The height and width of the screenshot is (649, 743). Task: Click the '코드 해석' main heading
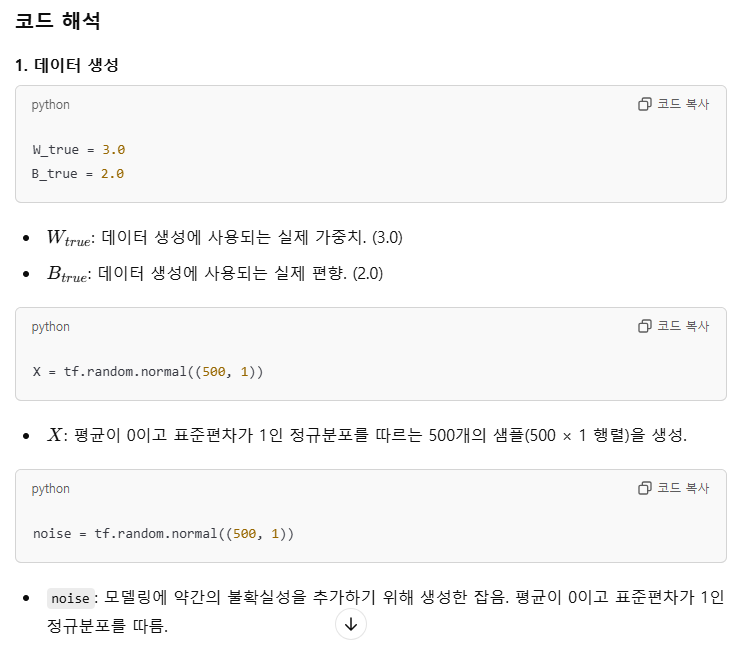[x=57, y=21]
